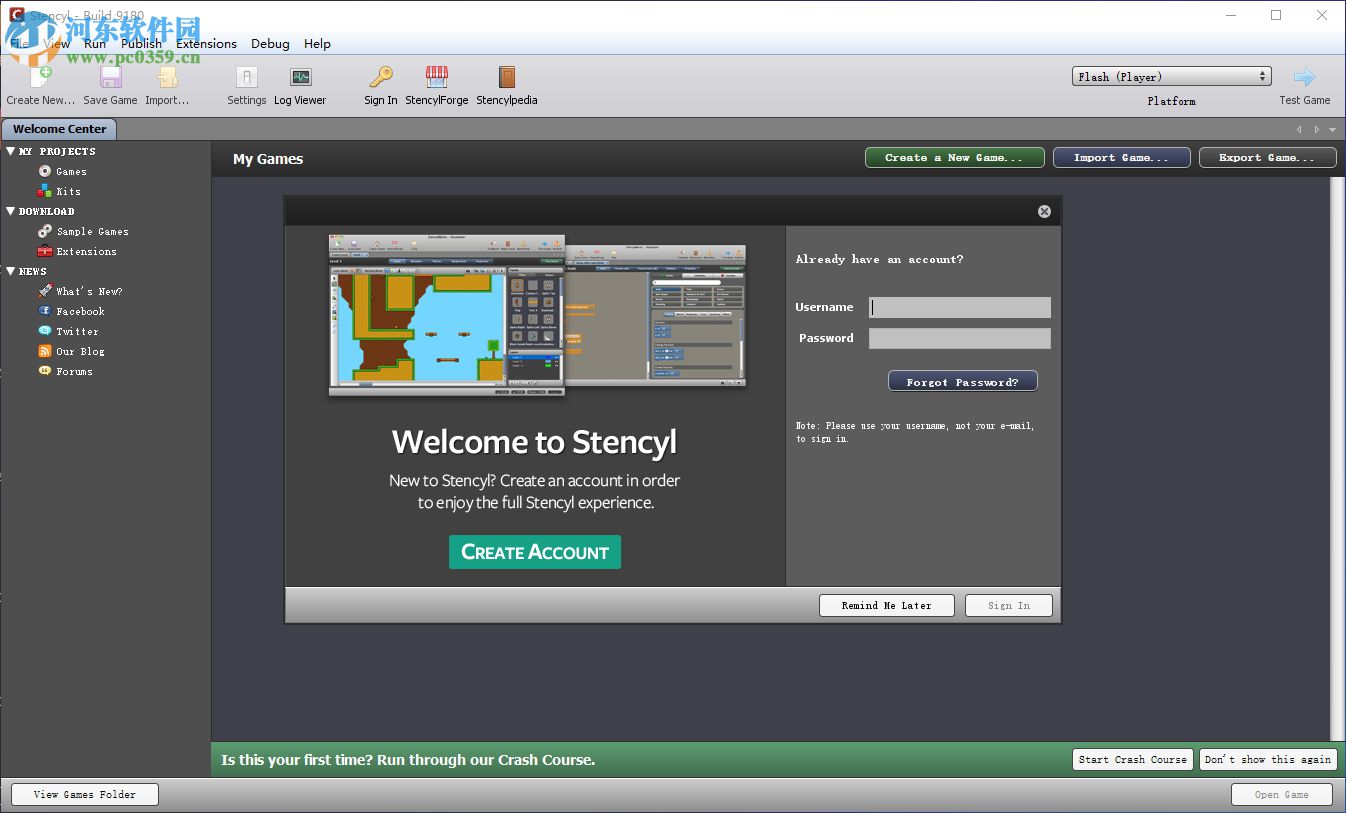Open the Extensions menu
Screen dimensions: 1346x813
point(206,44)
